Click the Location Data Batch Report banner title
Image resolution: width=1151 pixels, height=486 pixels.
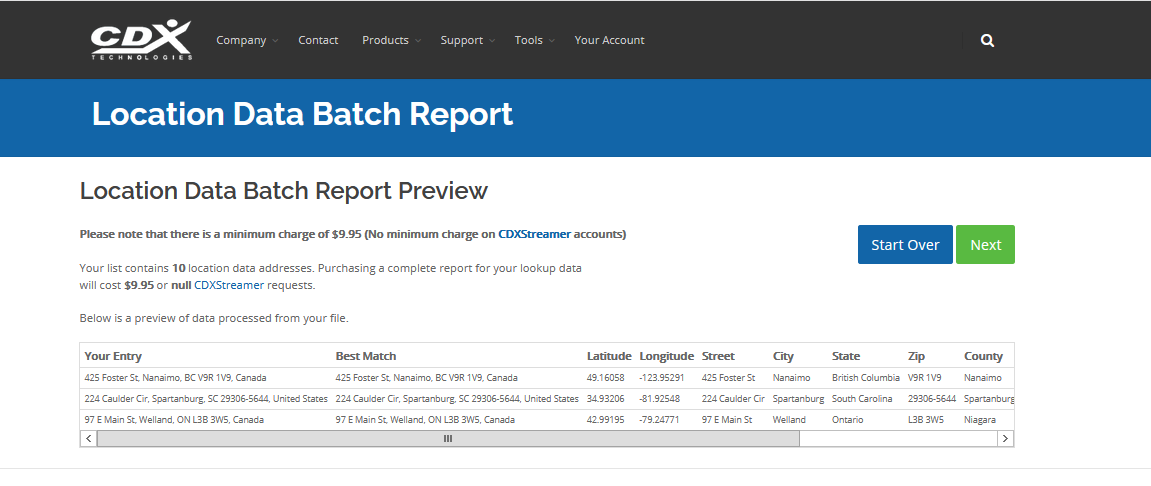pos(302,115)
